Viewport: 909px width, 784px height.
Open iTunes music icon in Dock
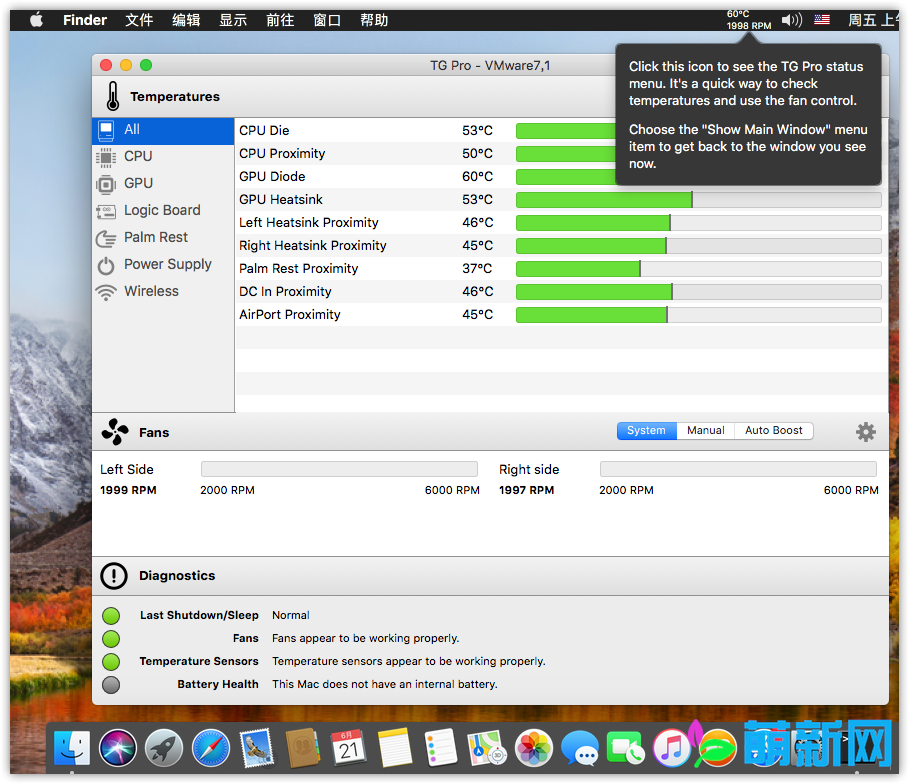[672, 748]
